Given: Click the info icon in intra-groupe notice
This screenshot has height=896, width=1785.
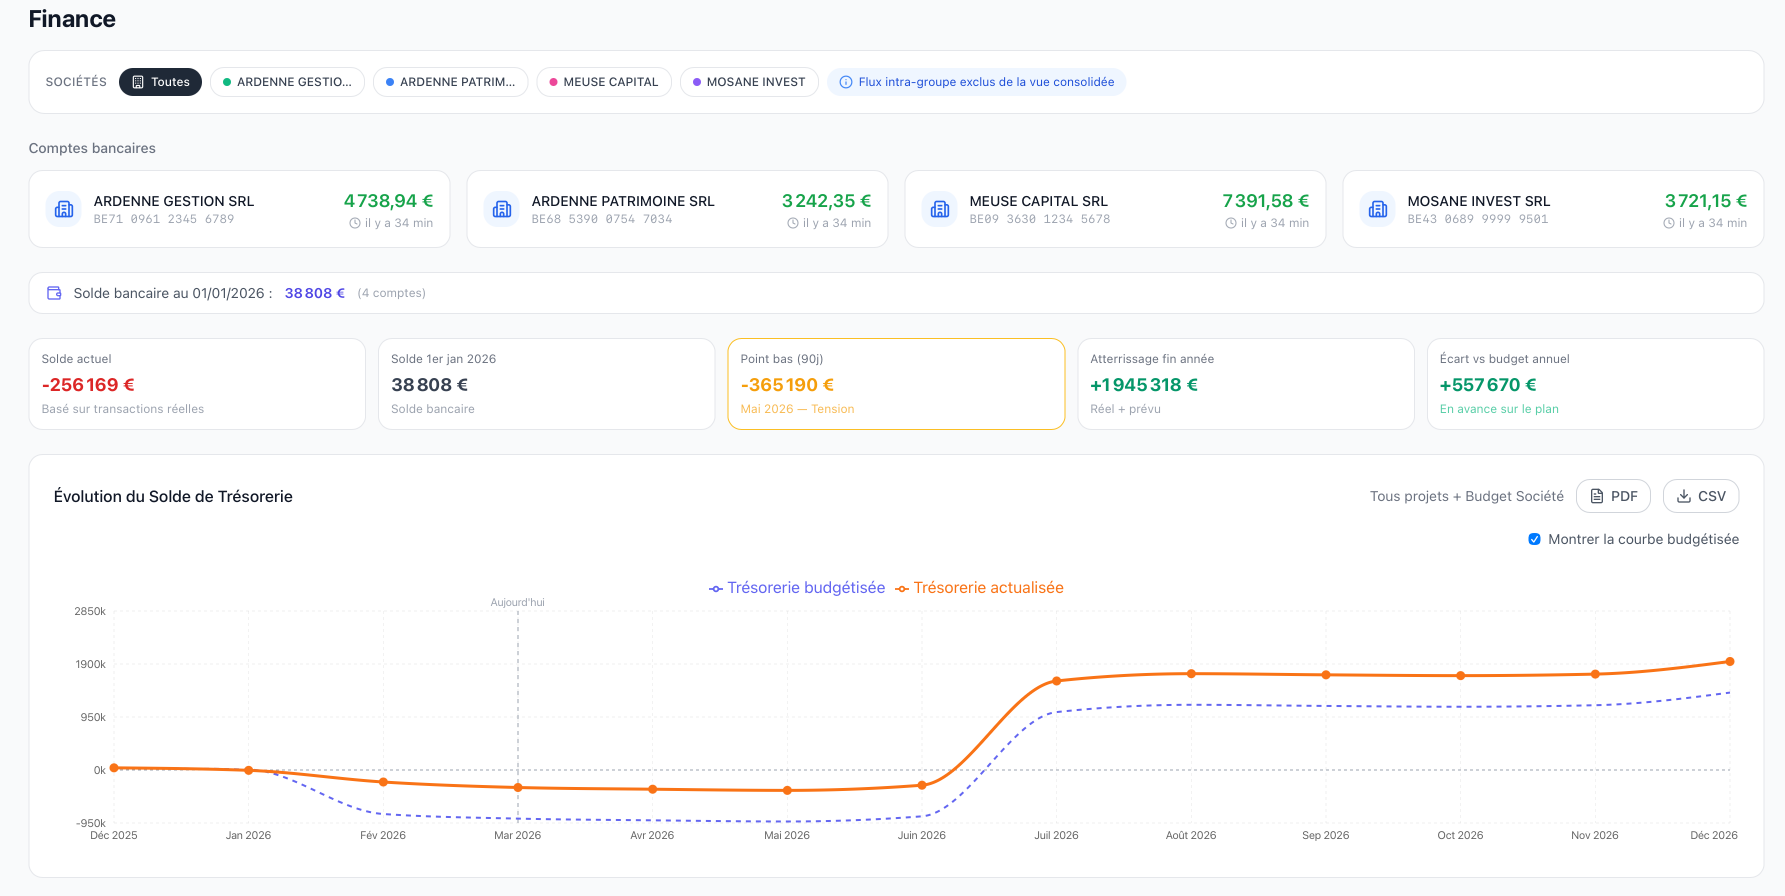Looking at the screenshot, I should [846, 82].
